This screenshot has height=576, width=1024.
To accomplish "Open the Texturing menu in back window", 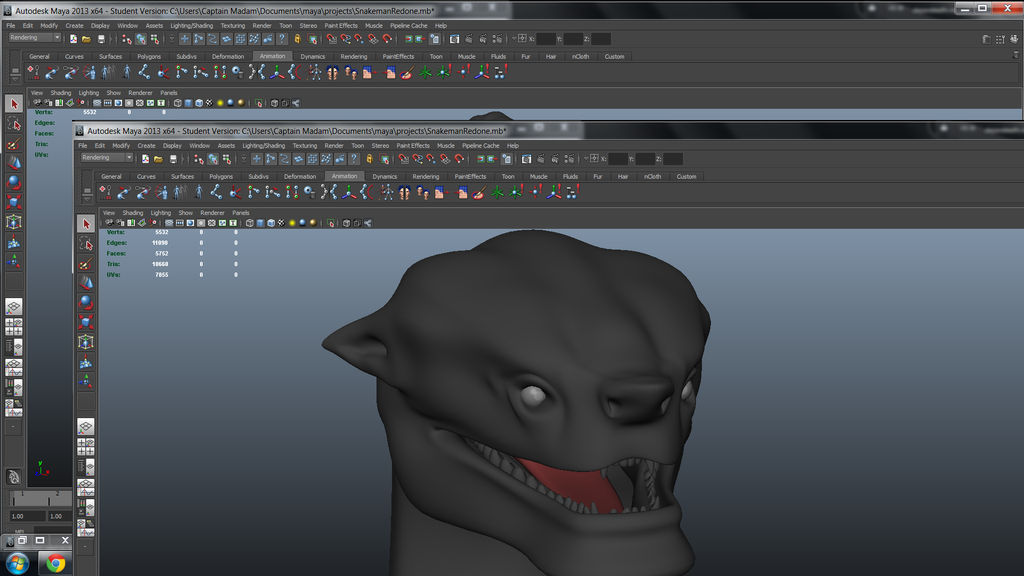I will tap(232, 25).
